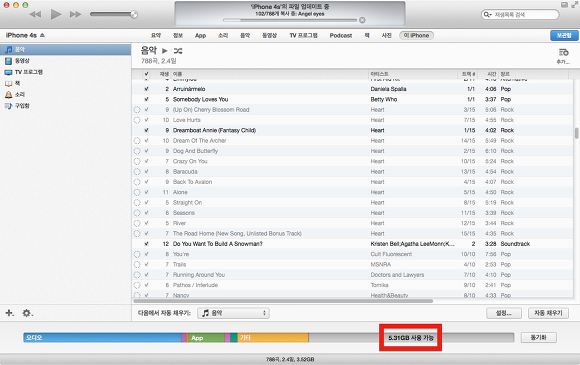The width and height of the screenshot is (580, 365).
Task: Click pending-sync circle icon next to Dog And Butterfly
Action: [x=137, y=151]
